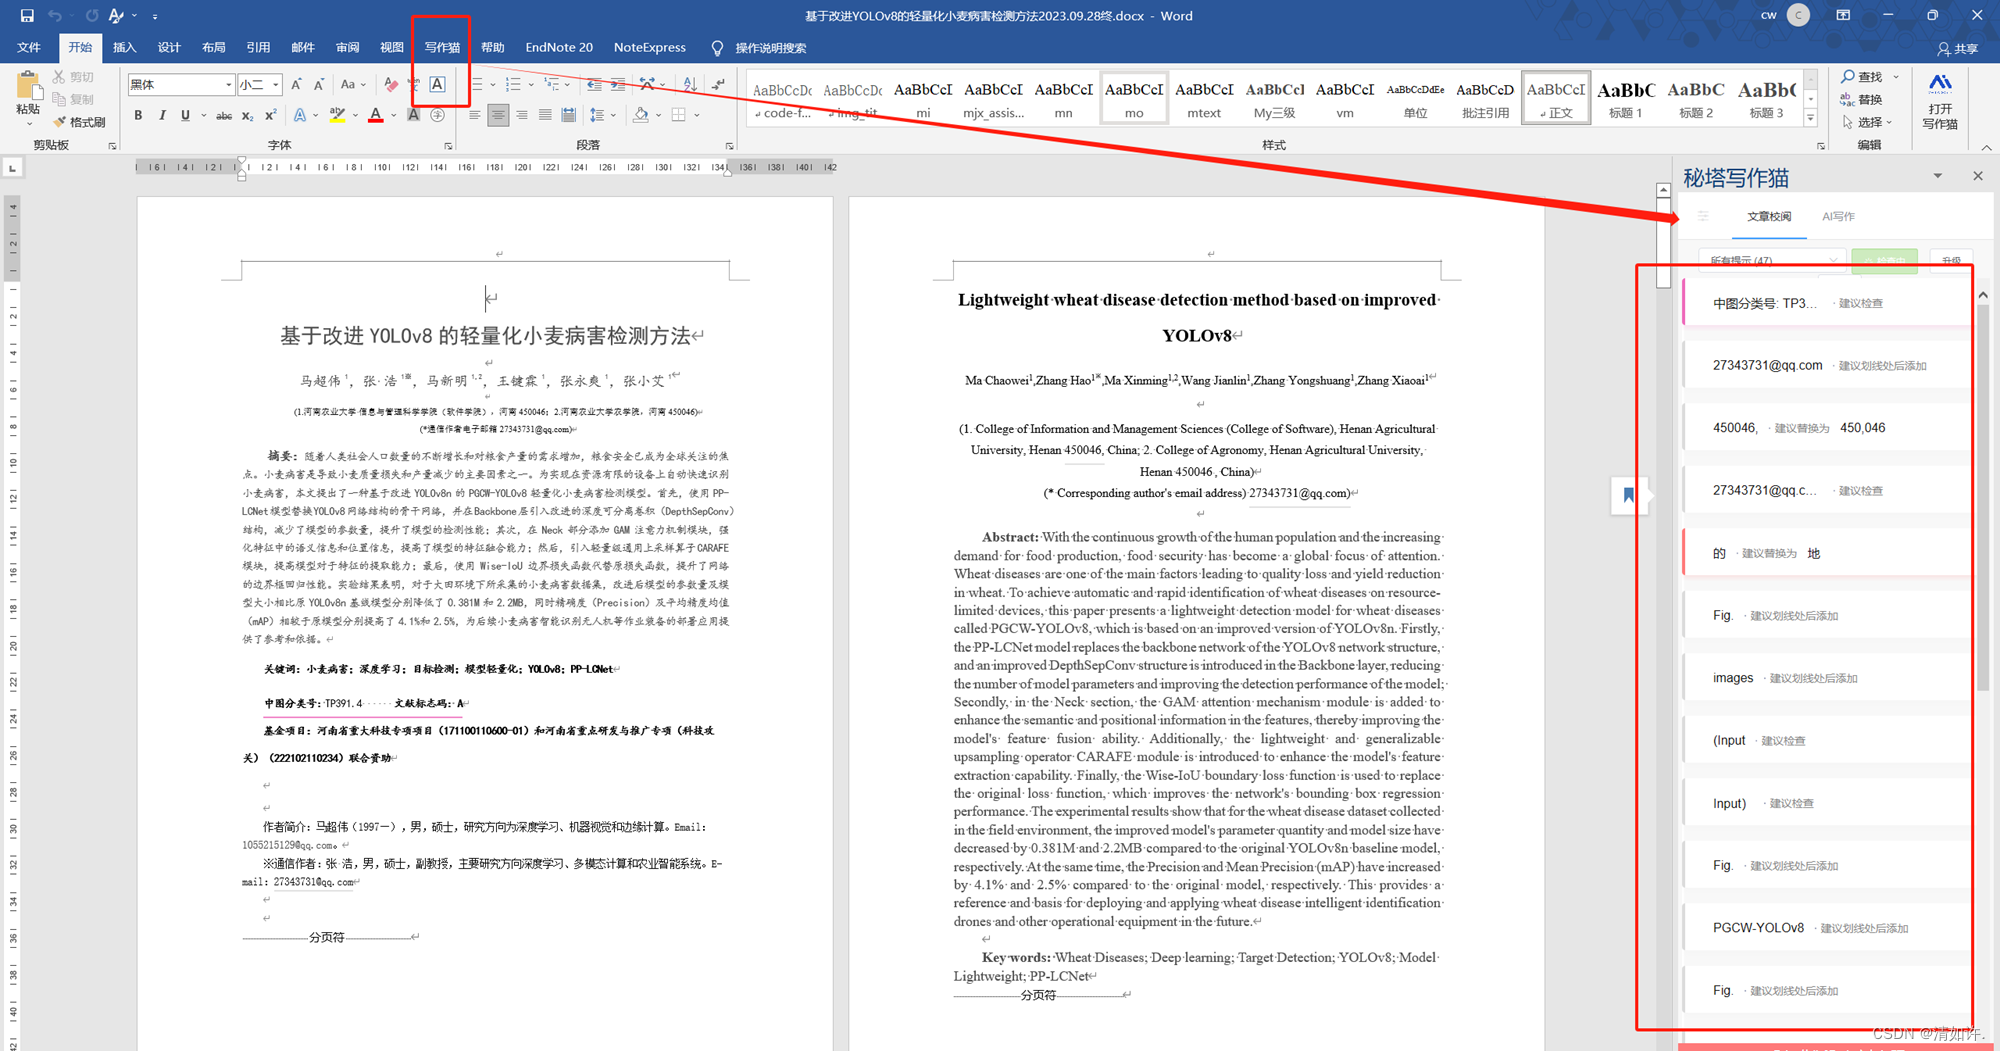2000x1051 pixels.
Task: Click the settings sliders icon in the 秘塔写作猫 pane
Action: click(x=1703, y=216)
